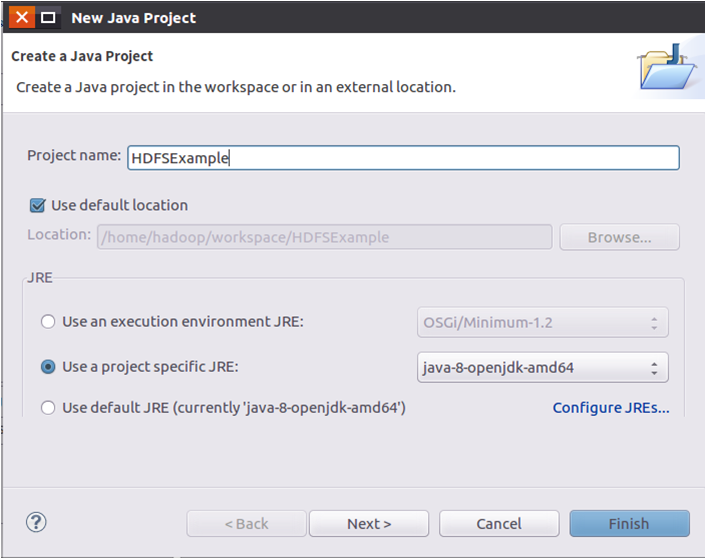Maximize the New Java Project window
This screenshot has height=559, width=706.
(48, 17)
